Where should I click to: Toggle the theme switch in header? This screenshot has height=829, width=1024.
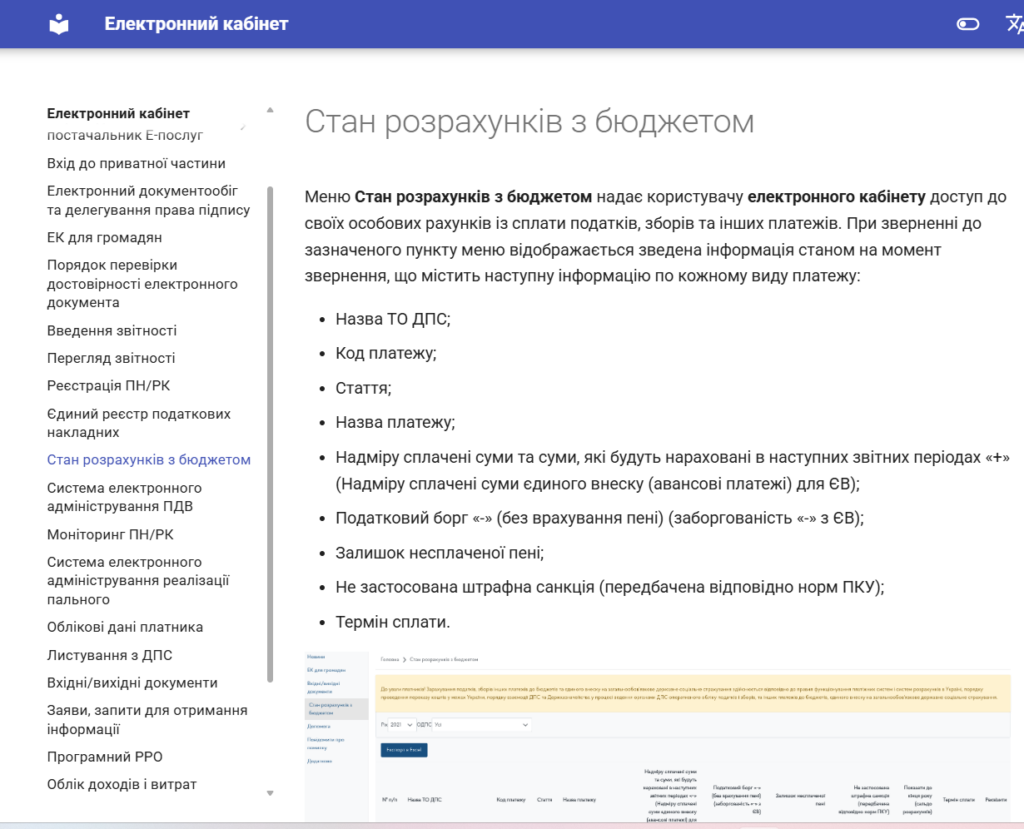(x=967, y=24)
